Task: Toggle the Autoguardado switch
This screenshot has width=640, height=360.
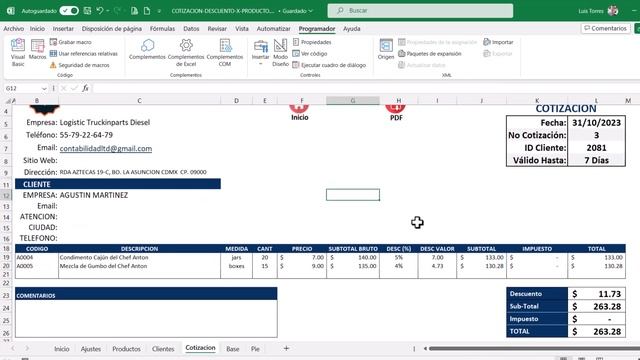Action: point(69,11)
